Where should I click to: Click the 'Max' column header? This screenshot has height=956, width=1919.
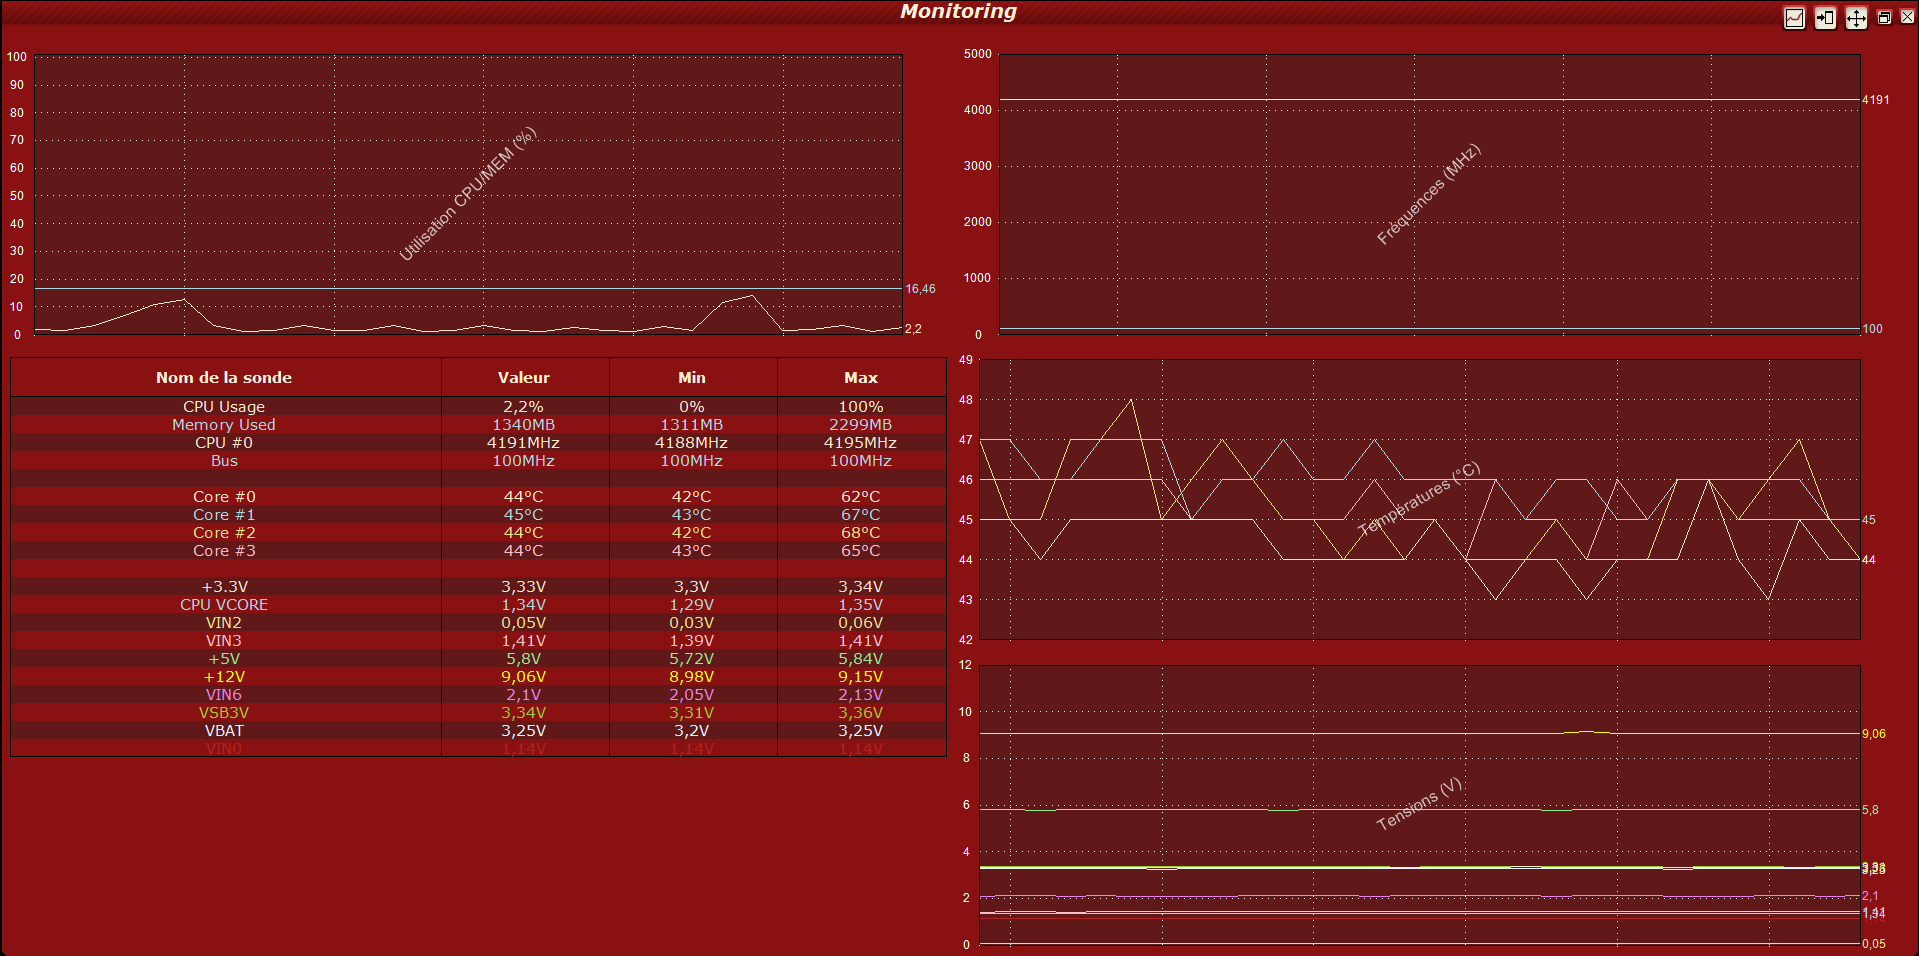860,378
